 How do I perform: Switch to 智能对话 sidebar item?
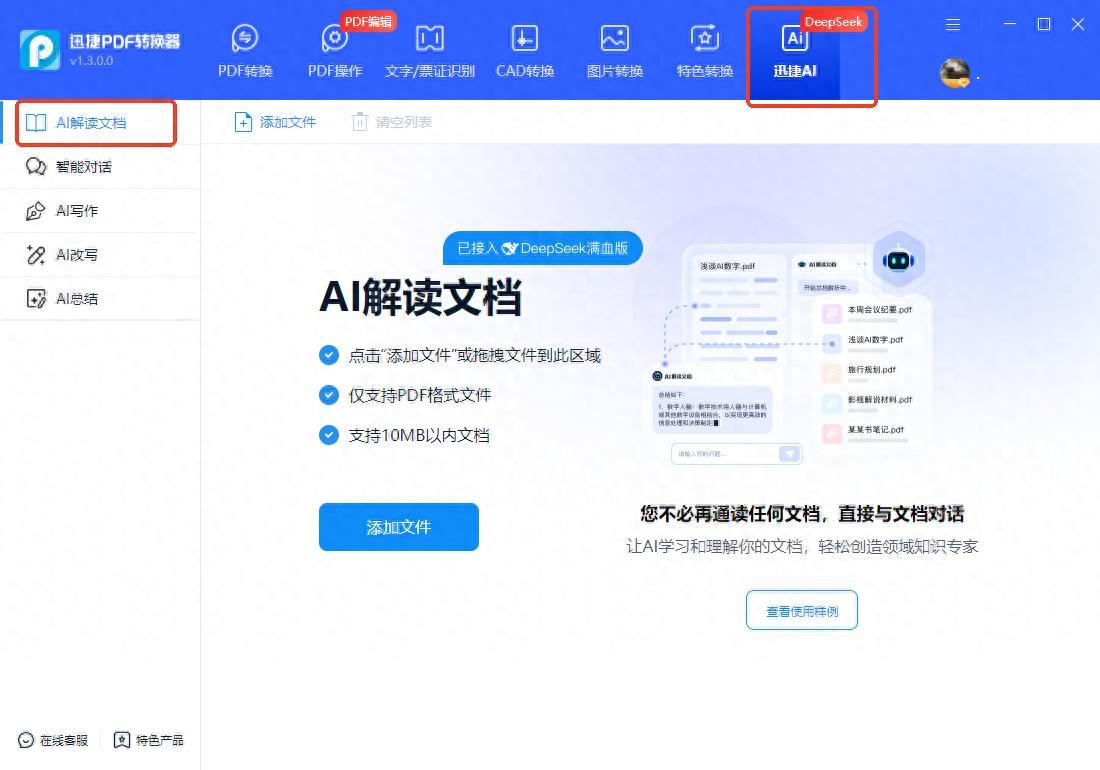click(x=83, y=167)
